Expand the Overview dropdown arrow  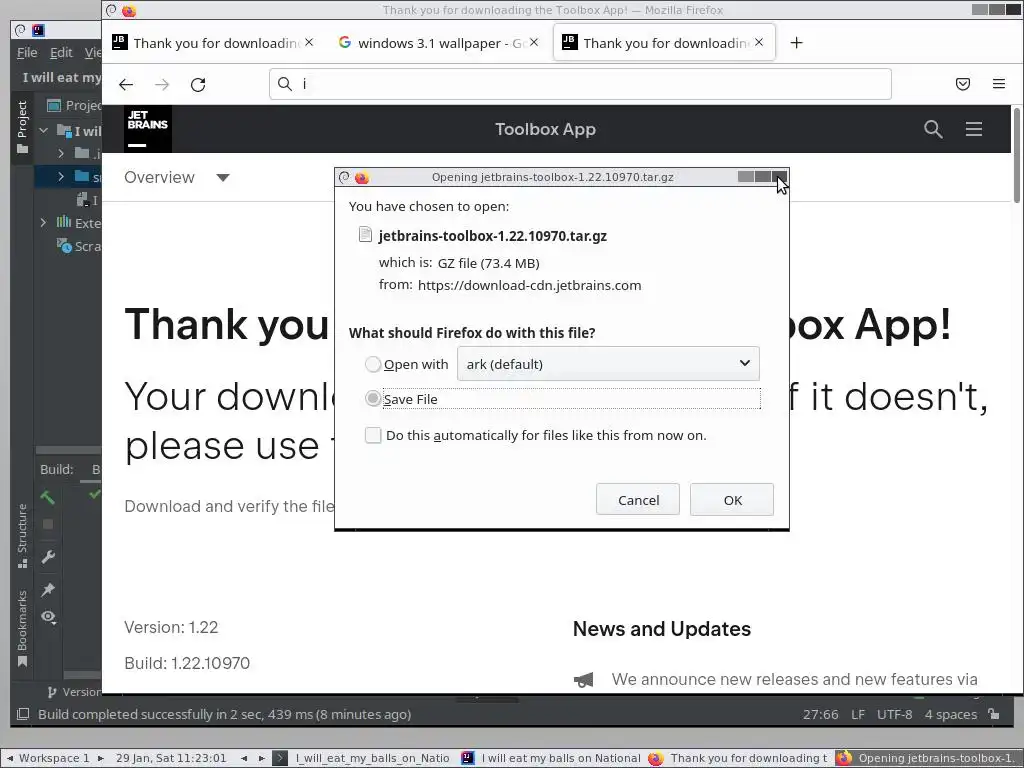[223, 178]
